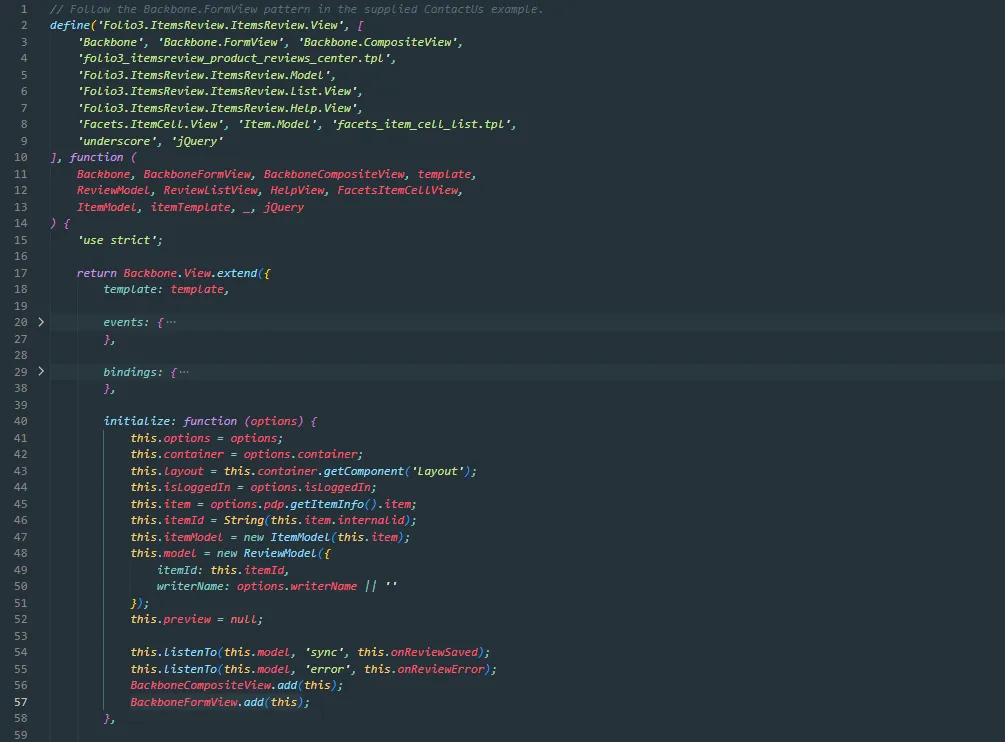This screenshot has width=1005, height=742.
Task: Click the 'Facets.ItemCell.View' string
Action: [151, 124]
